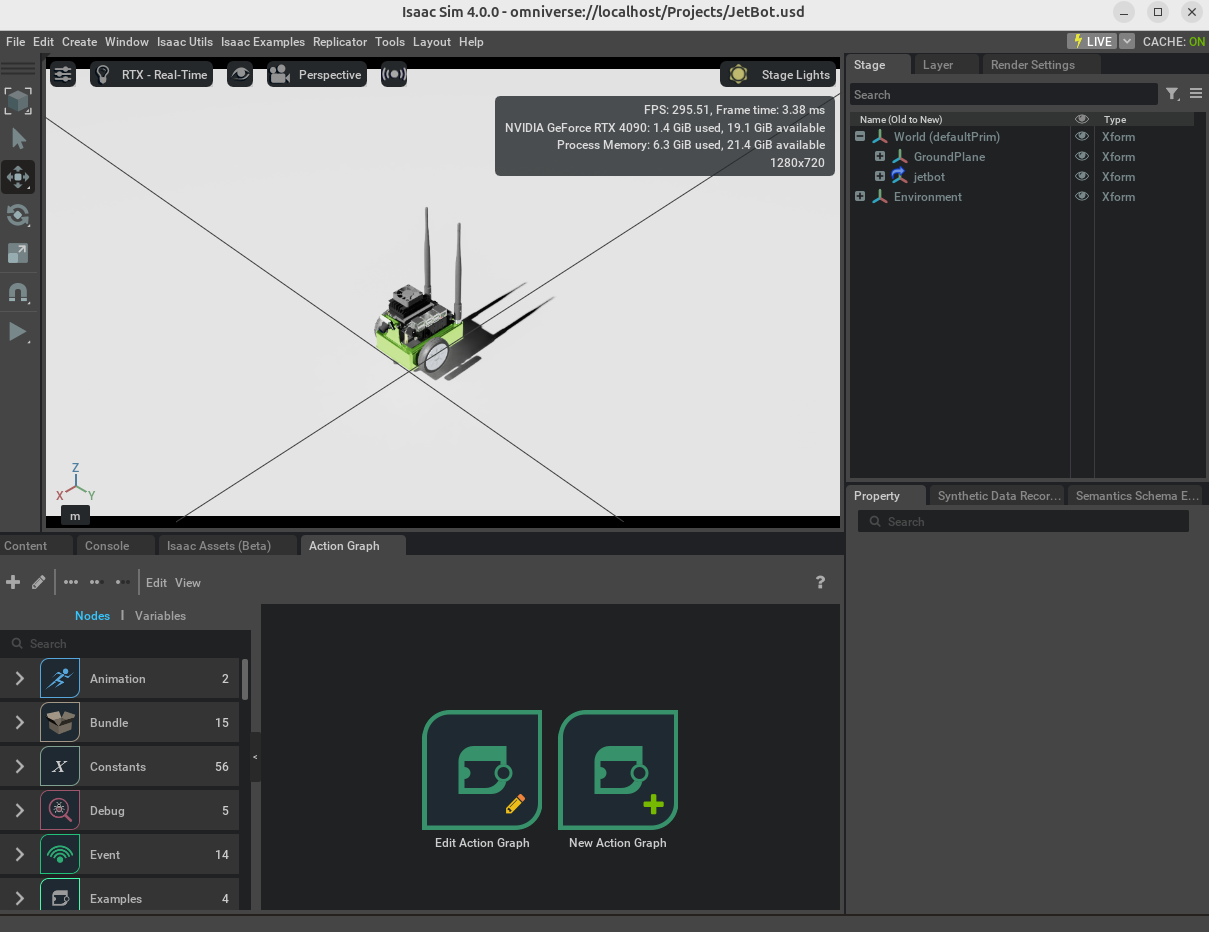
Task: Toggle the Snap magnet tool
Action: (18, 292)
